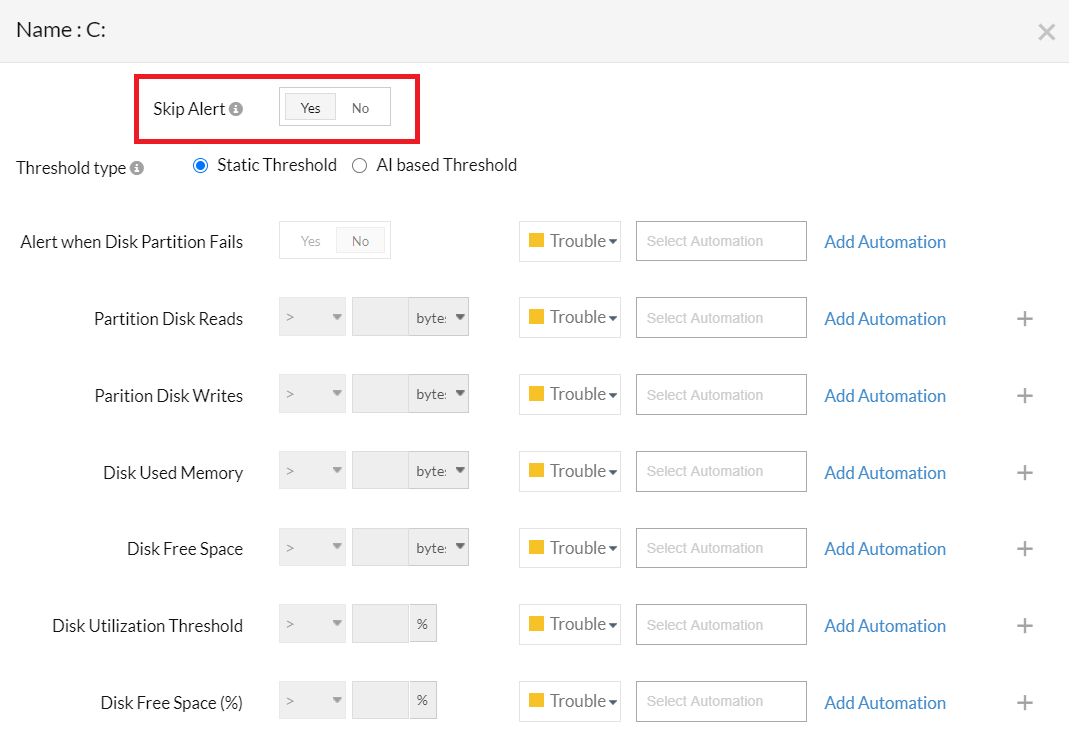Set Skip Alert to No
The image size is (1069, 750).
click(360, 108)
